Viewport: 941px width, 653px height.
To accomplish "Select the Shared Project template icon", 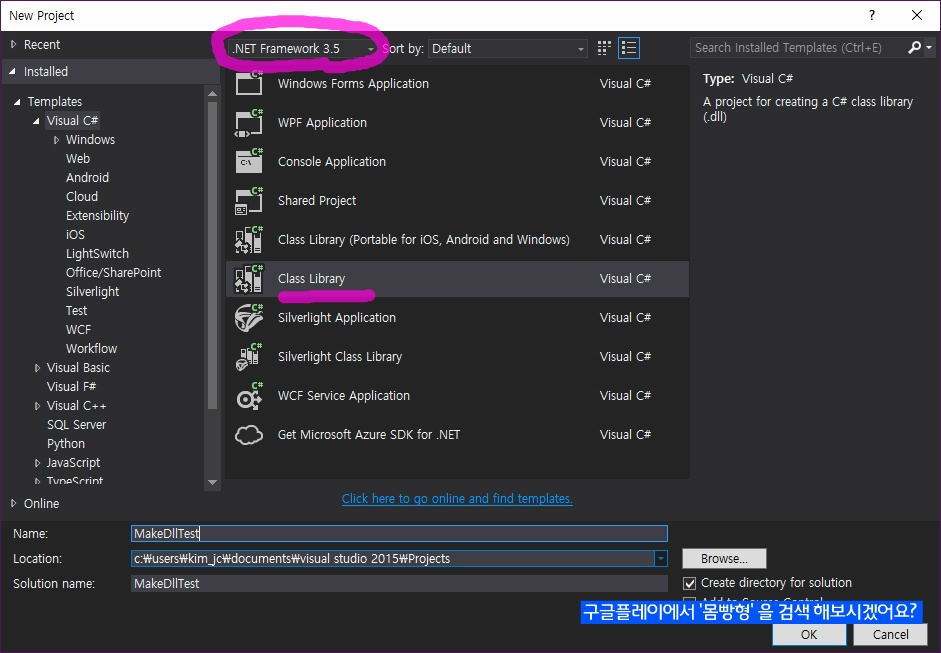I will 249,200.
